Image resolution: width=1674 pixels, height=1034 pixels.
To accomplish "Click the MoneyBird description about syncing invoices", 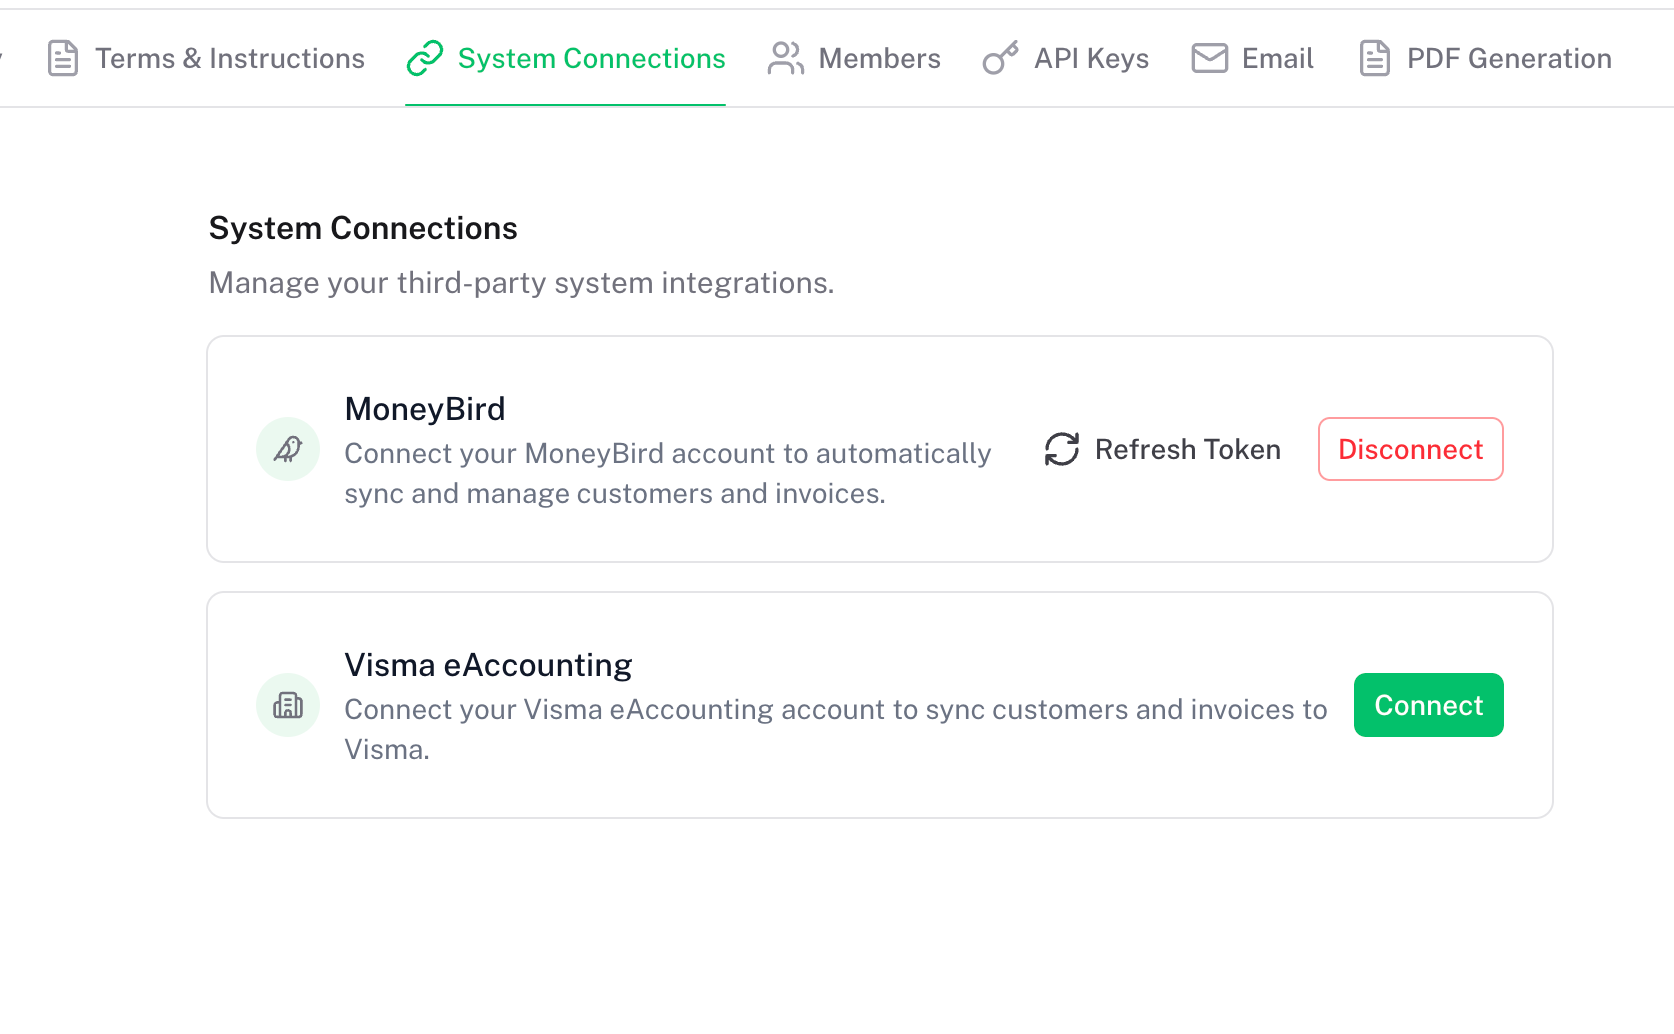I will pos(668,474).
